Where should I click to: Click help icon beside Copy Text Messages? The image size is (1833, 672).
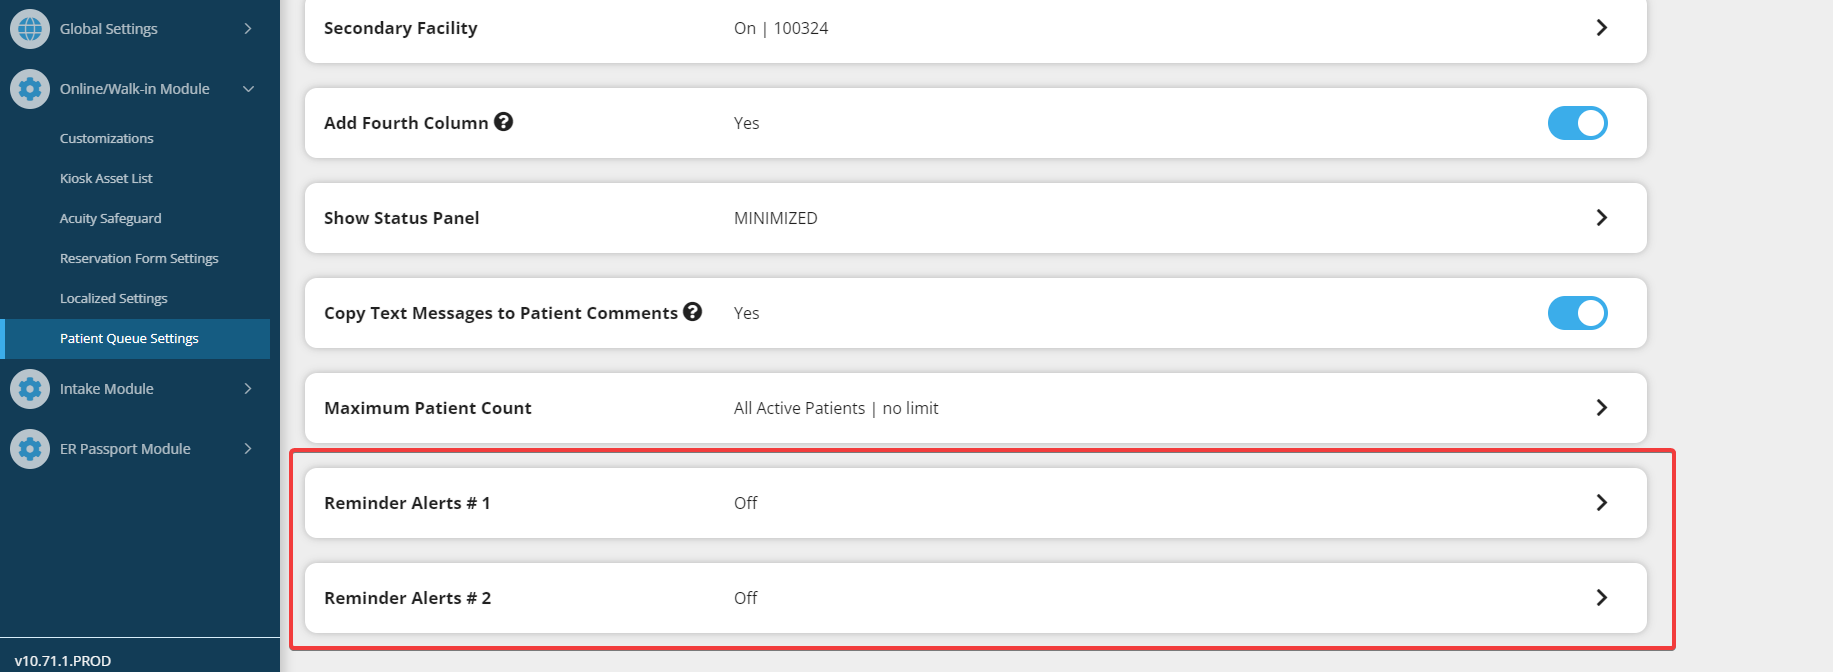(x=692, y=312)
